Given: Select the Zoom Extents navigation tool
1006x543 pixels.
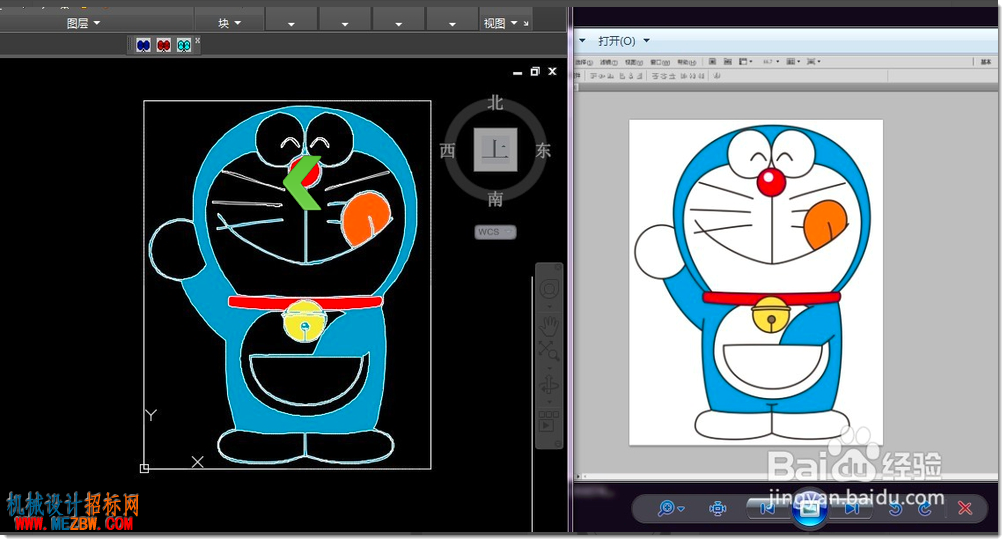Looking at the screenshot, I should click(x=549, y=351).
